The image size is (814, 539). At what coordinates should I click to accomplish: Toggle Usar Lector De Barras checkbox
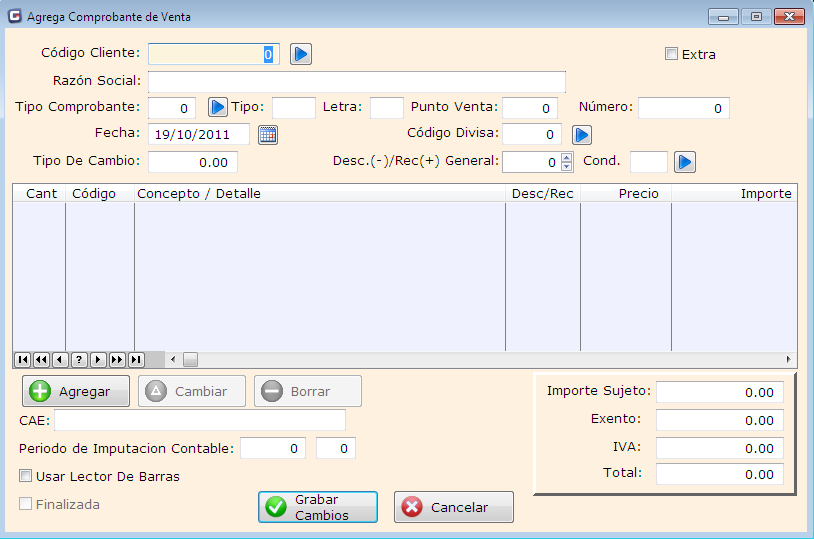(x=27, y=476)
